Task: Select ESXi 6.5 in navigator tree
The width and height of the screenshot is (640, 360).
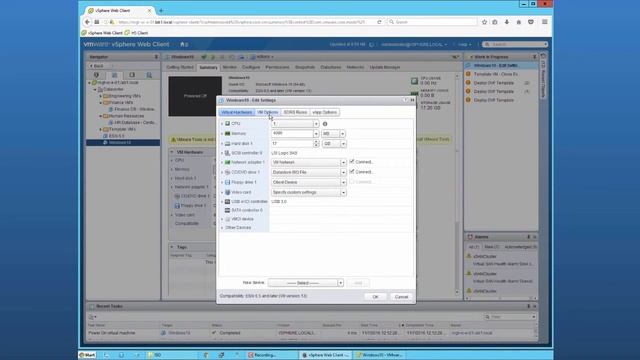Action: coord(116,136)
